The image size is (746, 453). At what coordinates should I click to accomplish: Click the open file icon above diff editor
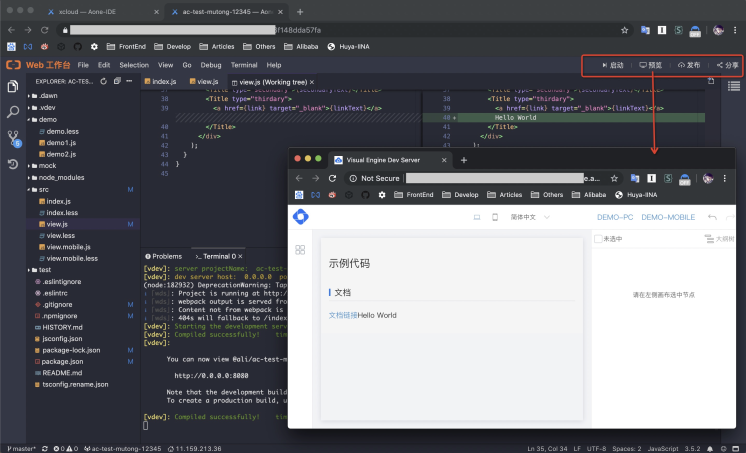711,81
